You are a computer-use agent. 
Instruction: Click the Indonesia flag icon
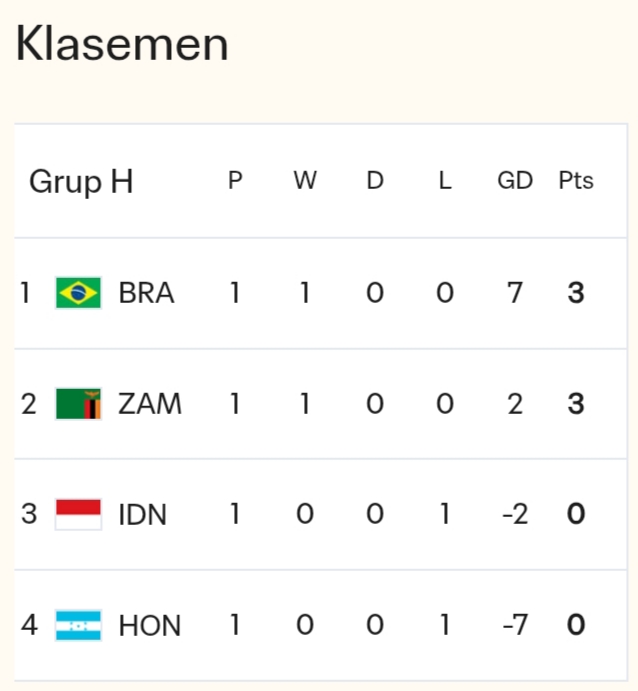point(78,515)
